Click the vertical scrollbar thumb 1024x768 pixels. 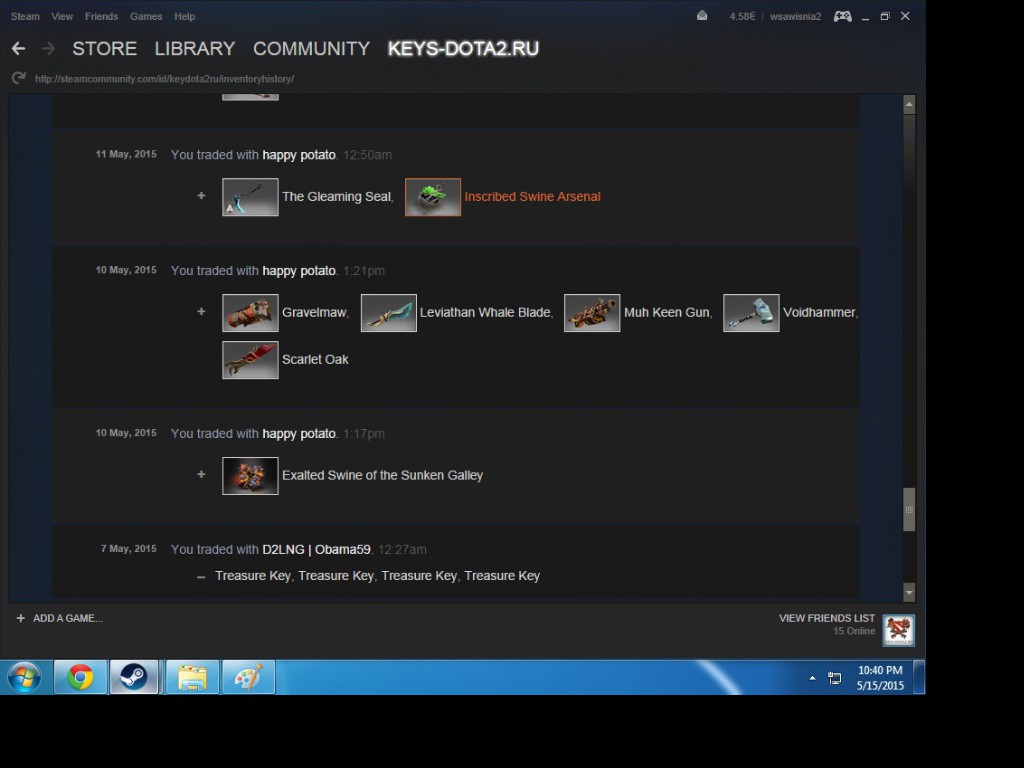[x=909, y=509]
